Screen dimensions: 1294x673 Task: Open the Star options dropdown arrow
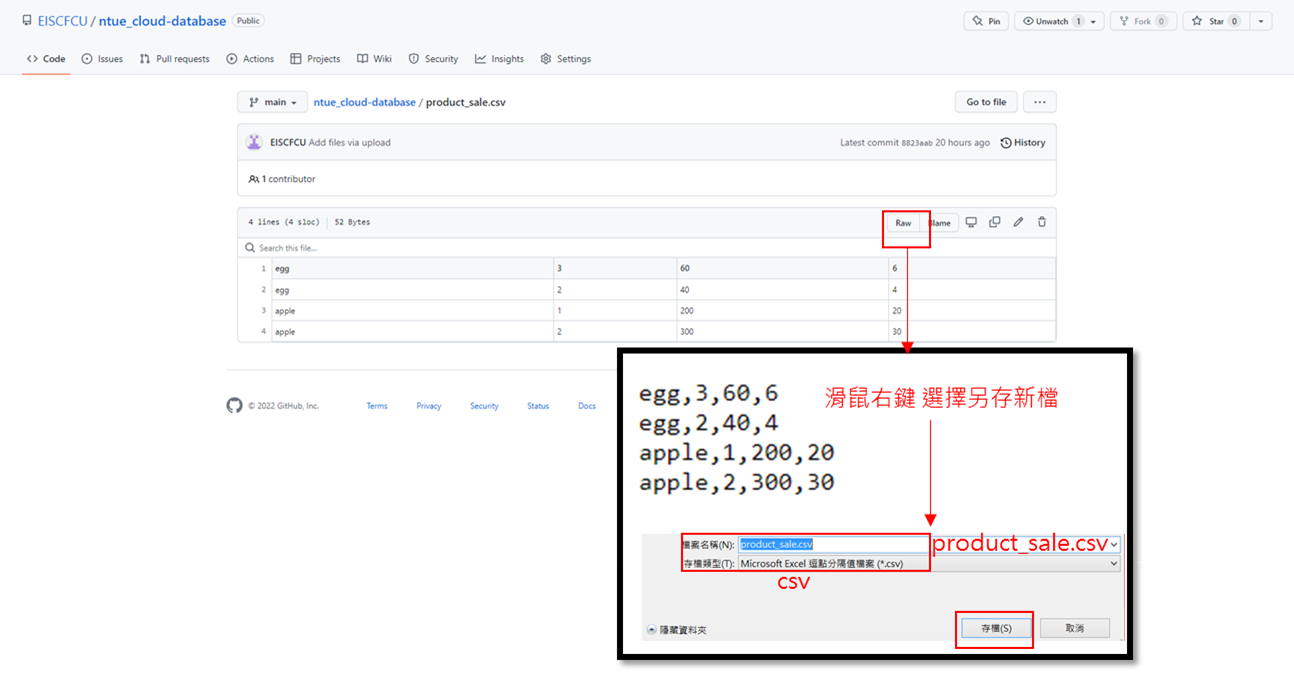coord(1260,20)
